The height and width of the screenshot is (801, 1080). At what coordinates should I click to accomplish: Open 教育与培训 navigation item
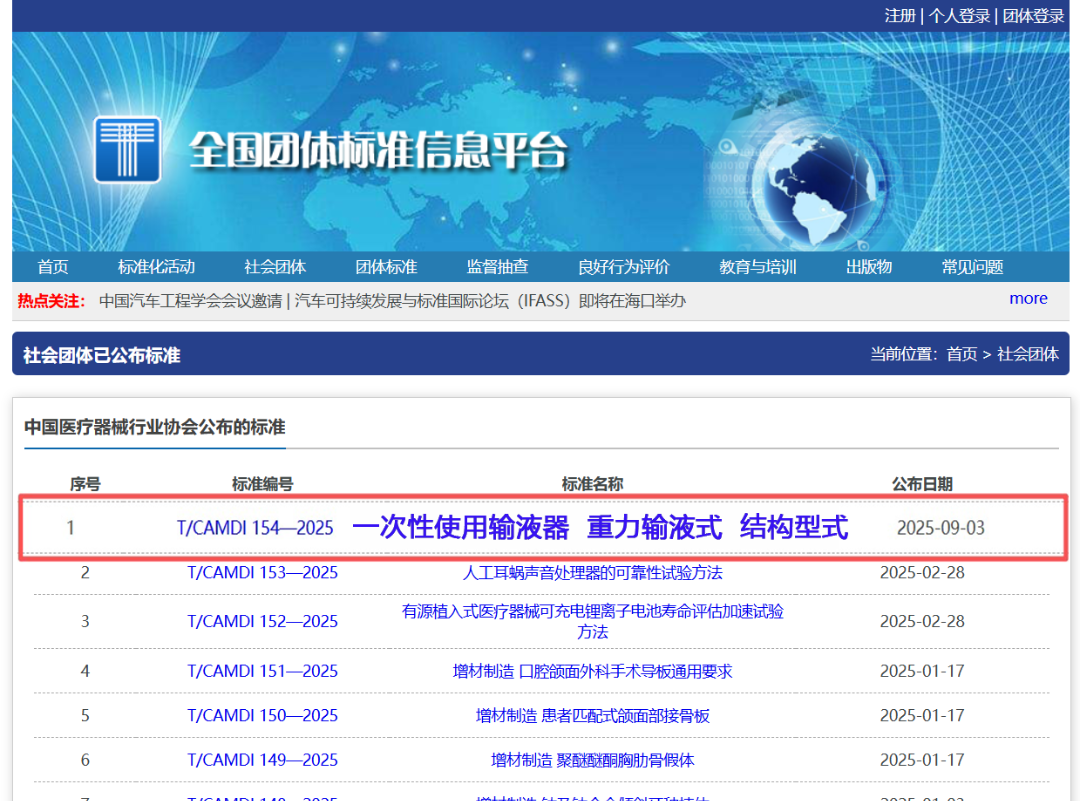click(x=758, y=267)
